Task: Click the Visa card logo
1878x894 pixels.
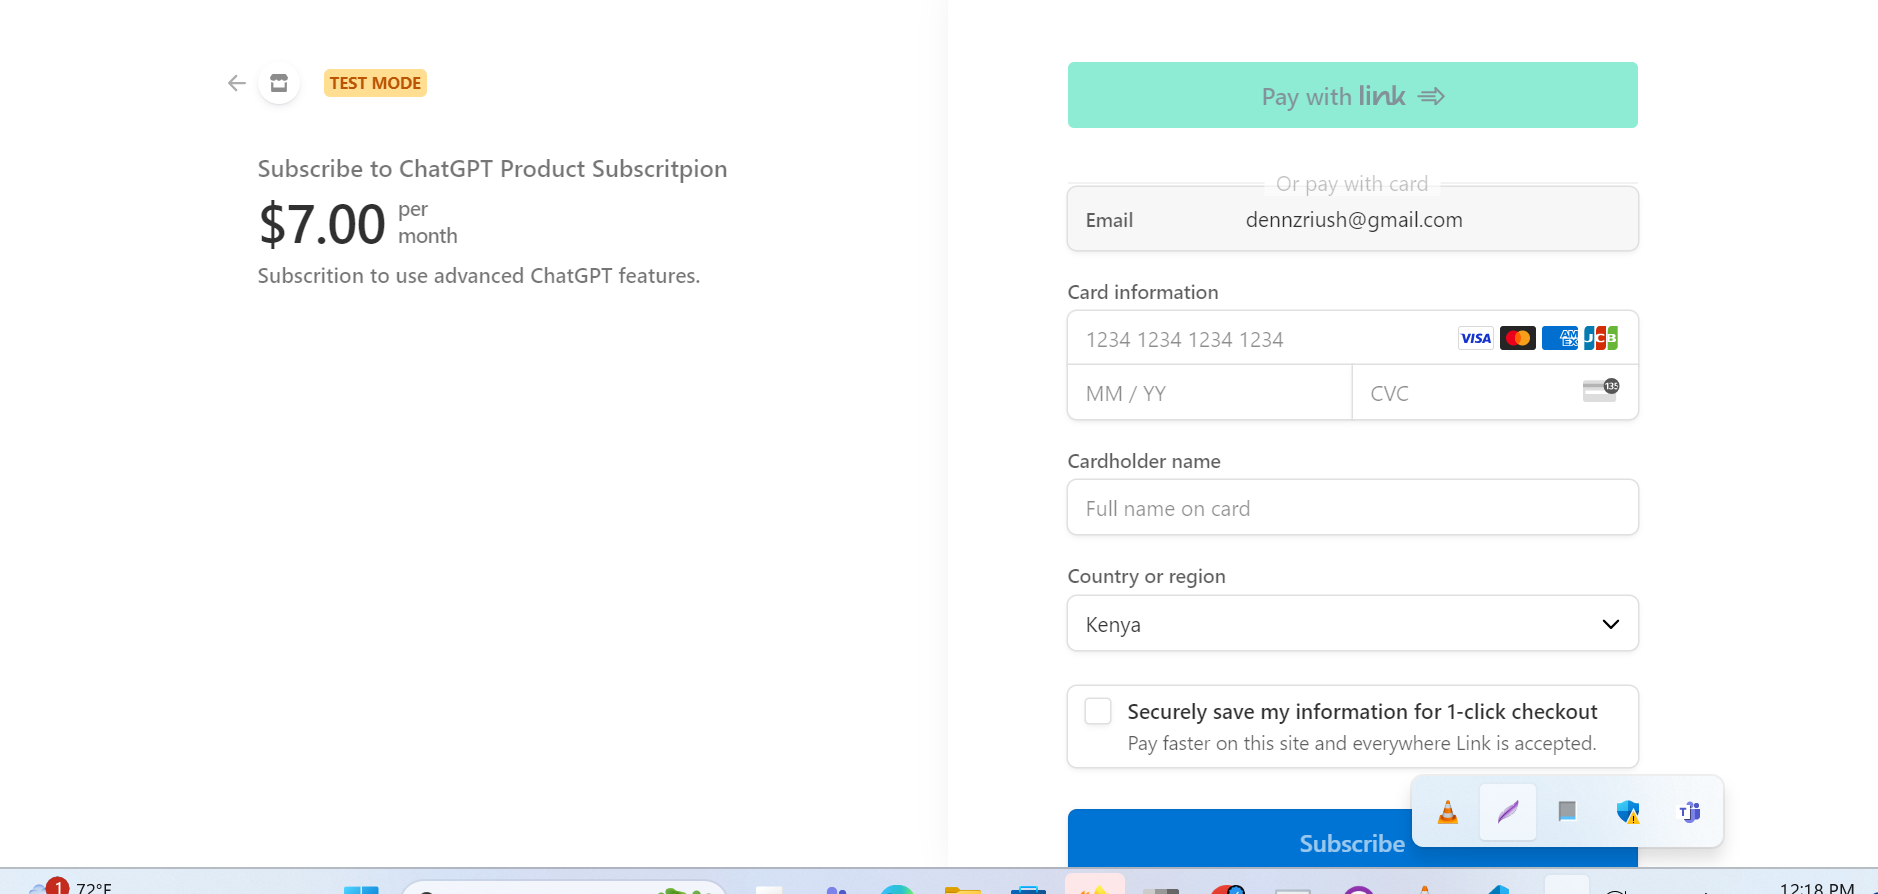Action: pyautogui.click(x=1475, y=338)
